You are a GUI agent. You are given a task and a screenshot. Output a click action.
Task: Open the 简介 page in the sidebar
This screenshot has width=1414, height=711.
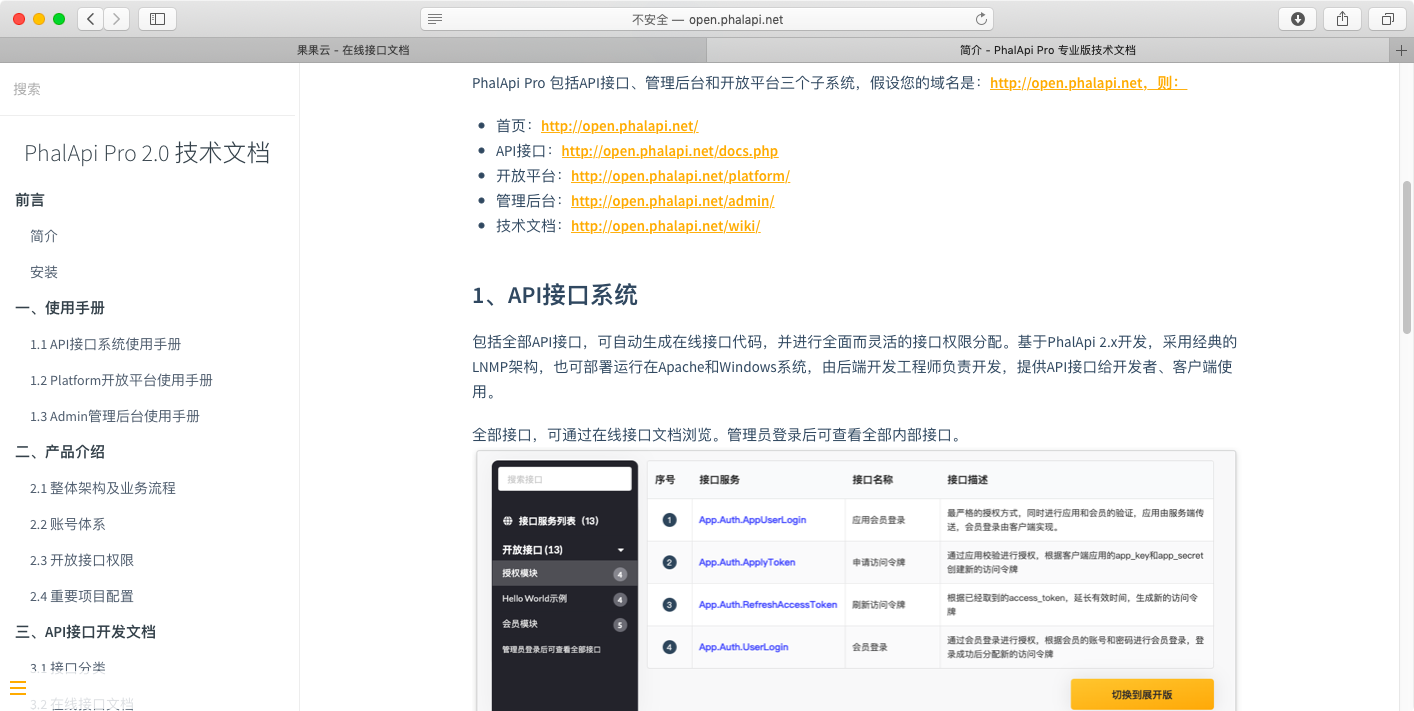tap(44, 236)
